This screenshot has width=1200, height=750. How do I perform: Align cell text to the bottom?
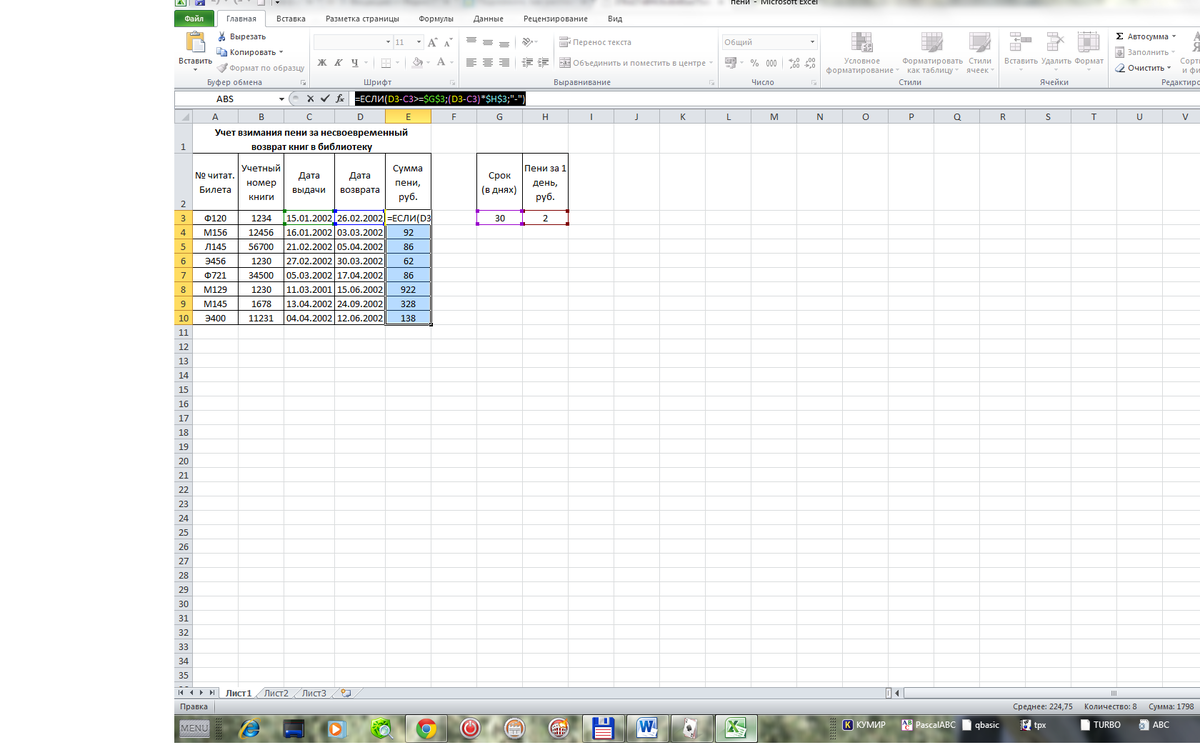point(505,42)
